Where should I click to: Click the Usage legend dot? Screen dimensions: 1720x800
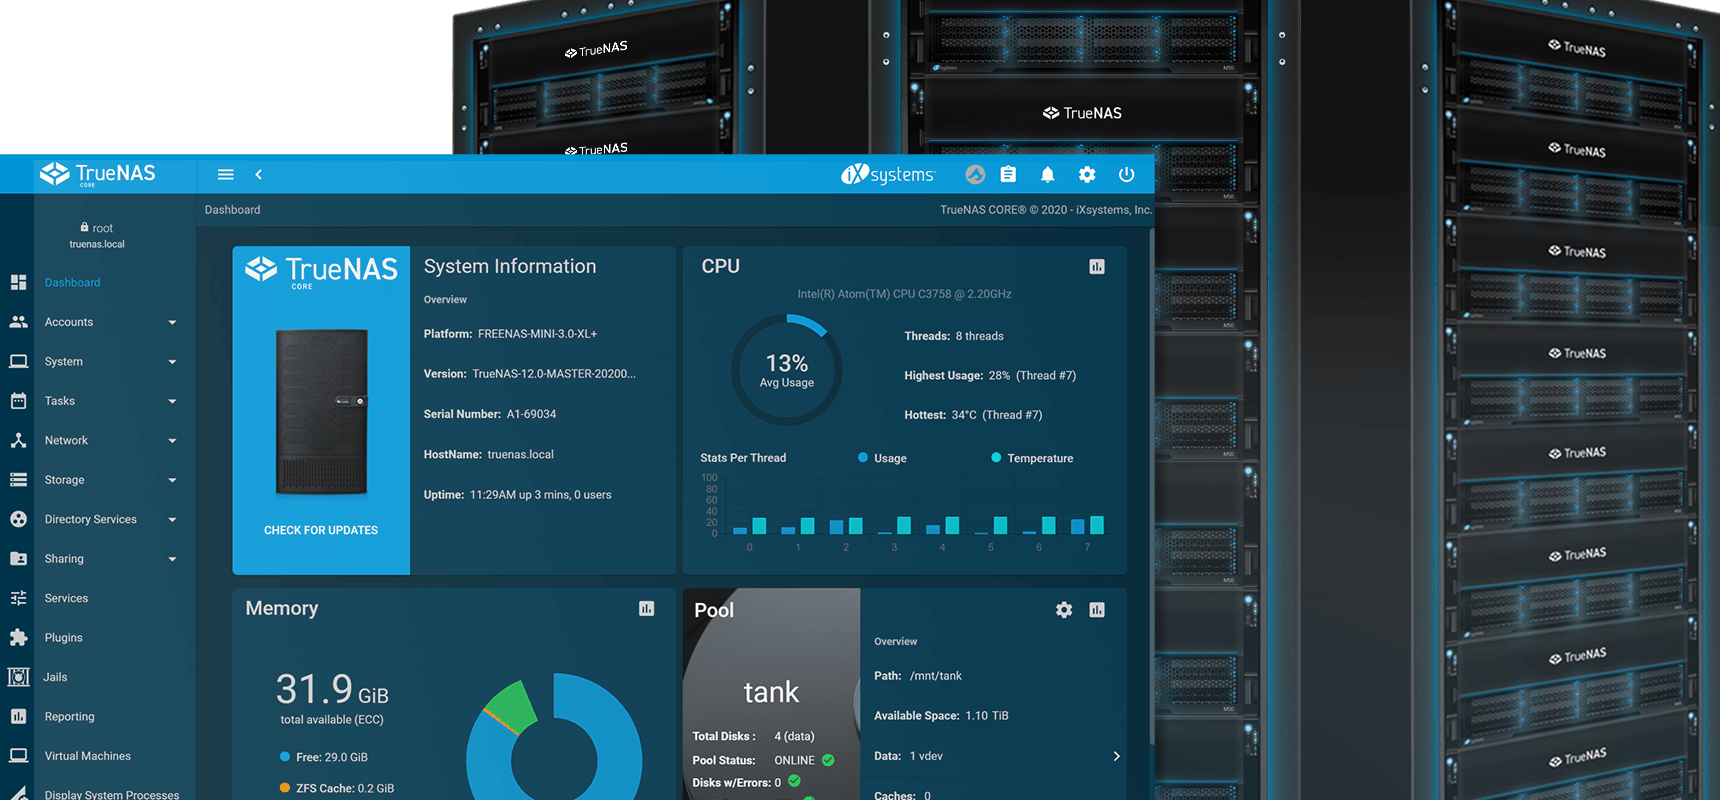(863, 458)
